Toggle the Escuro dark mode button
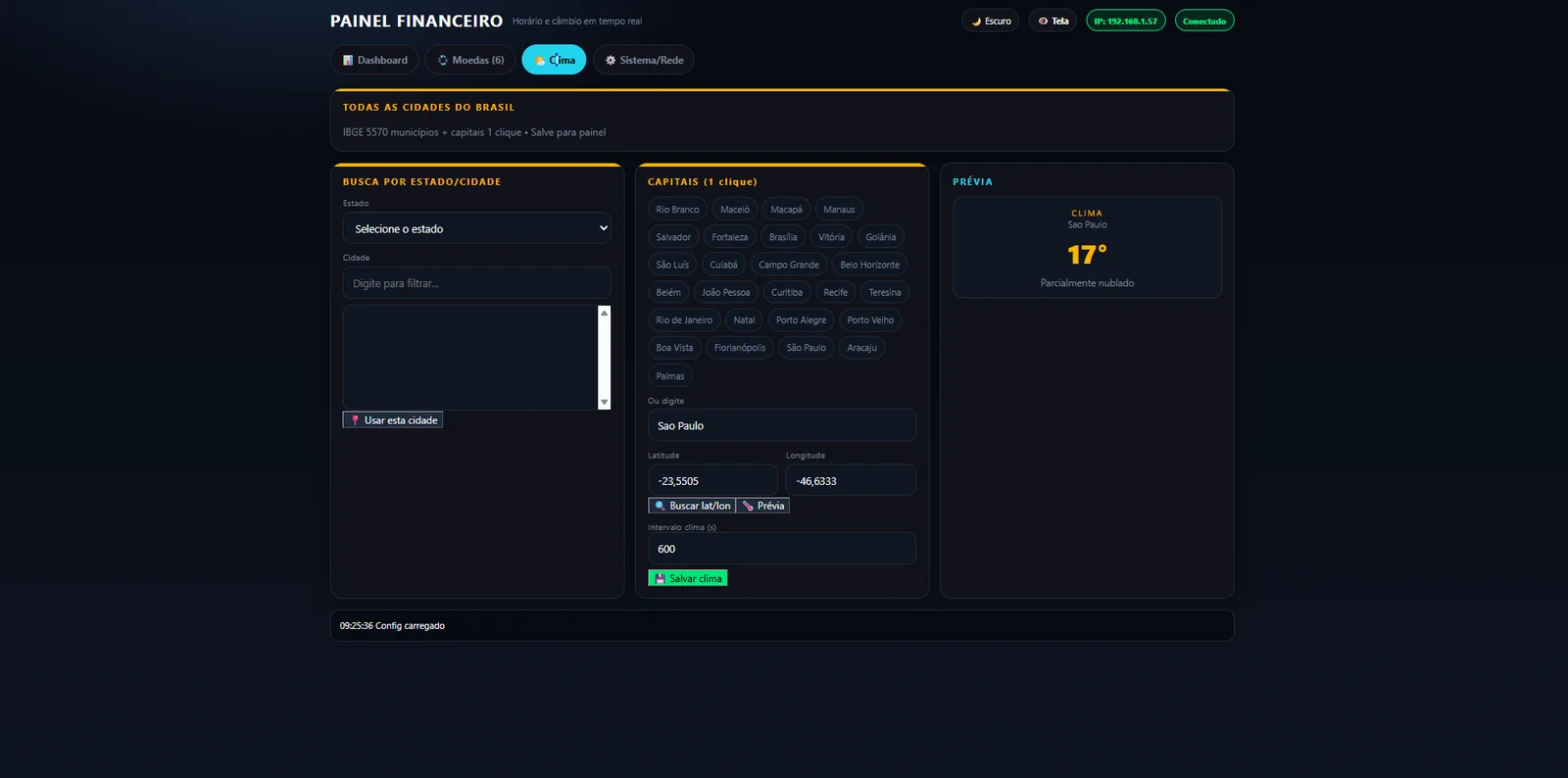 (x=990, y=20)
